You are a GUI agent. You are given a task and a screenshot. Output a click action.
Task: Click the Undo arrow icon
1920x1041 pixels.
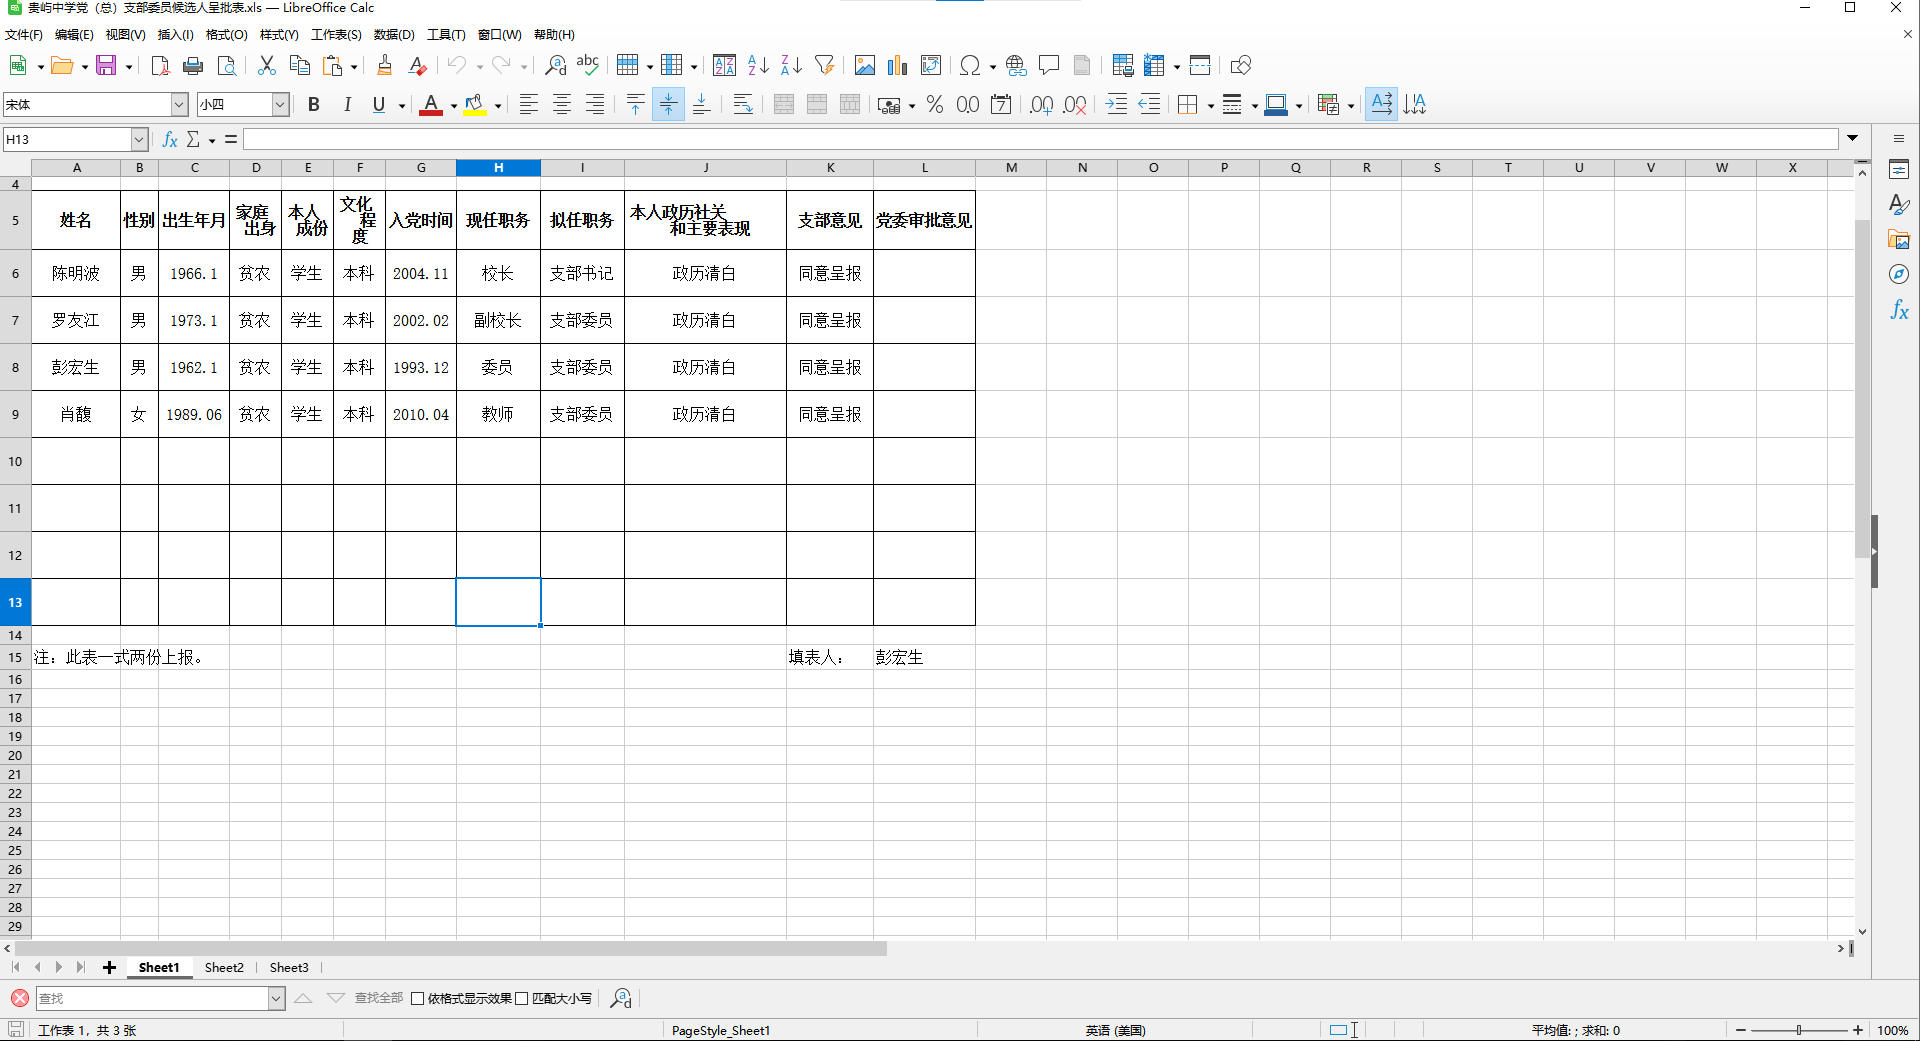click(x=456, y=66)
